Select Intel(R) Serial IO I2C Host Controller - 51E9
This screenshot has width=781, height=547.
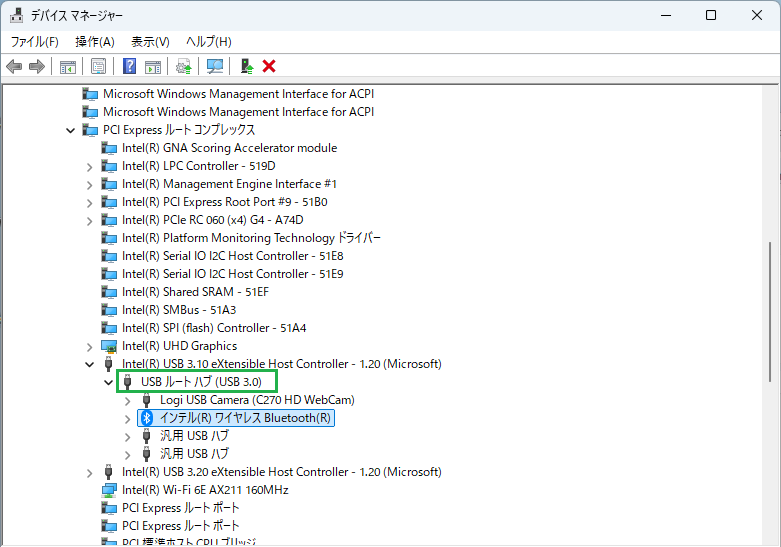tap(233, 274)
